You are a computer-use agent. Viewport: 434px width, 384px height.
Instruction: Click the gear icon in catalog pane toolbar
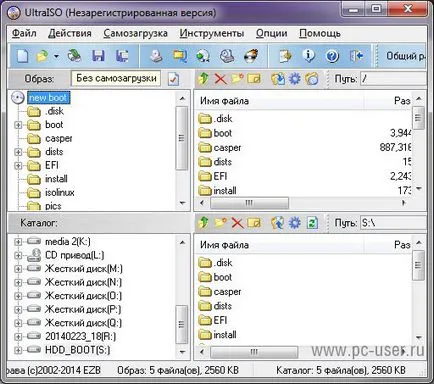pyautogui.click(x=294, y=223)
